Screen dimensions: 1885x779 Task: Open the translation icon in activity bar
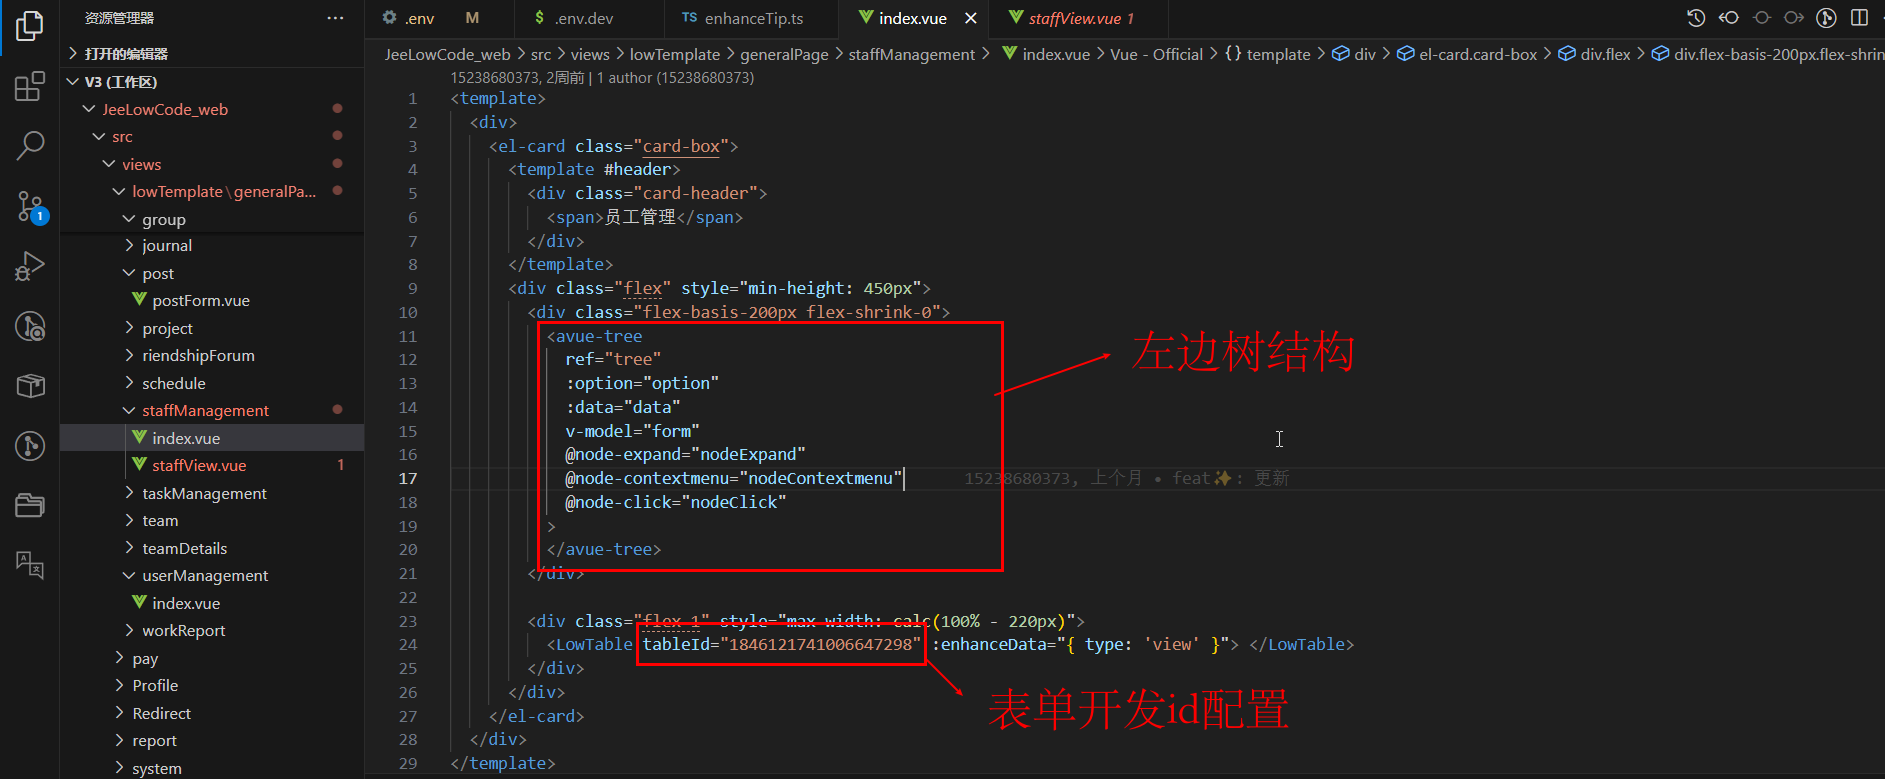tap(30, 565)
